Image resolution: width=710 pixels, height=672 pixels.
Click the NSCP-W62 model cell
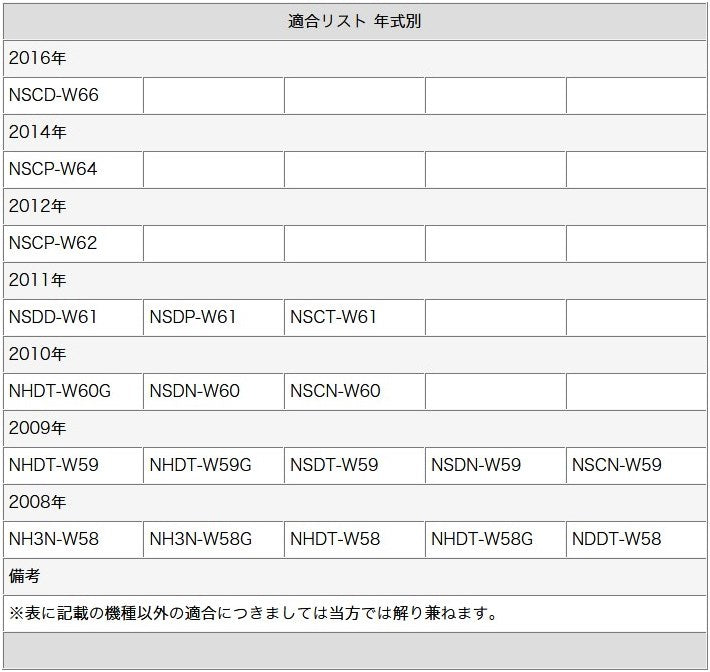pyautogui.click(x=73, y=243)
